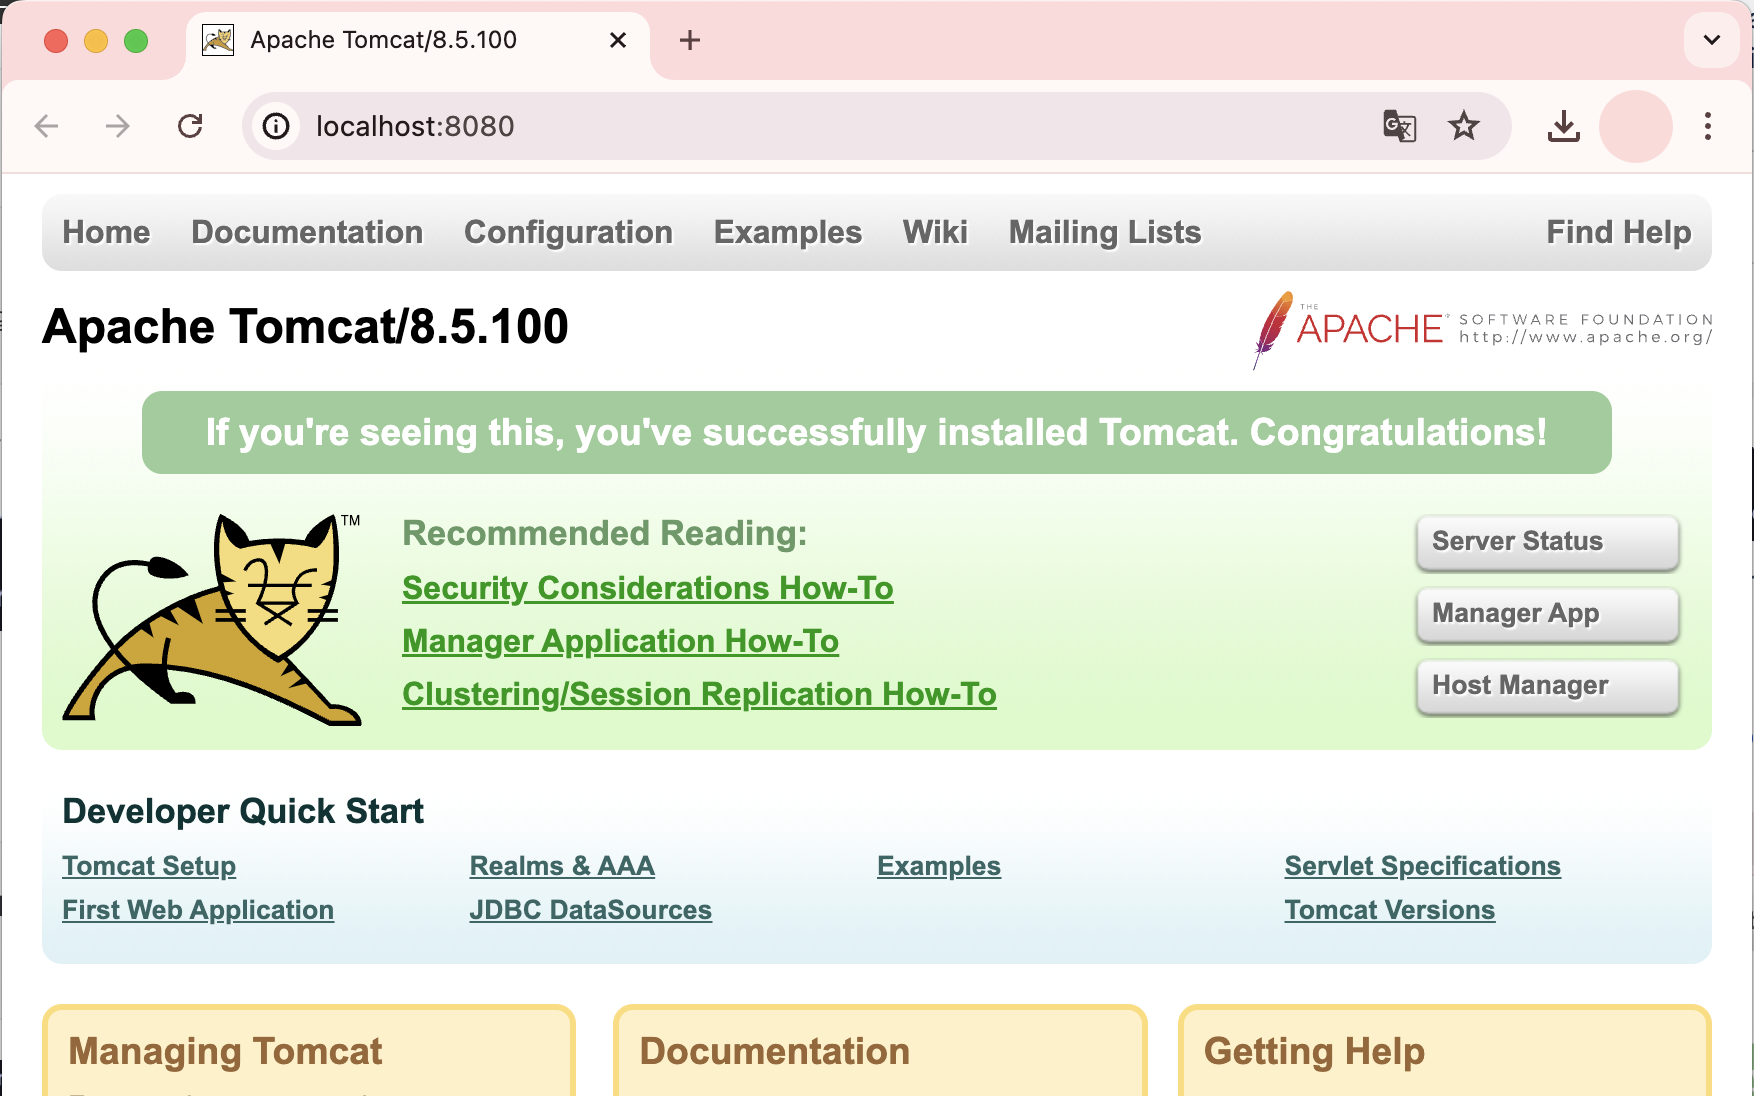Open the Realms & AAA link
The image size is (1754, 1096).
562,866
